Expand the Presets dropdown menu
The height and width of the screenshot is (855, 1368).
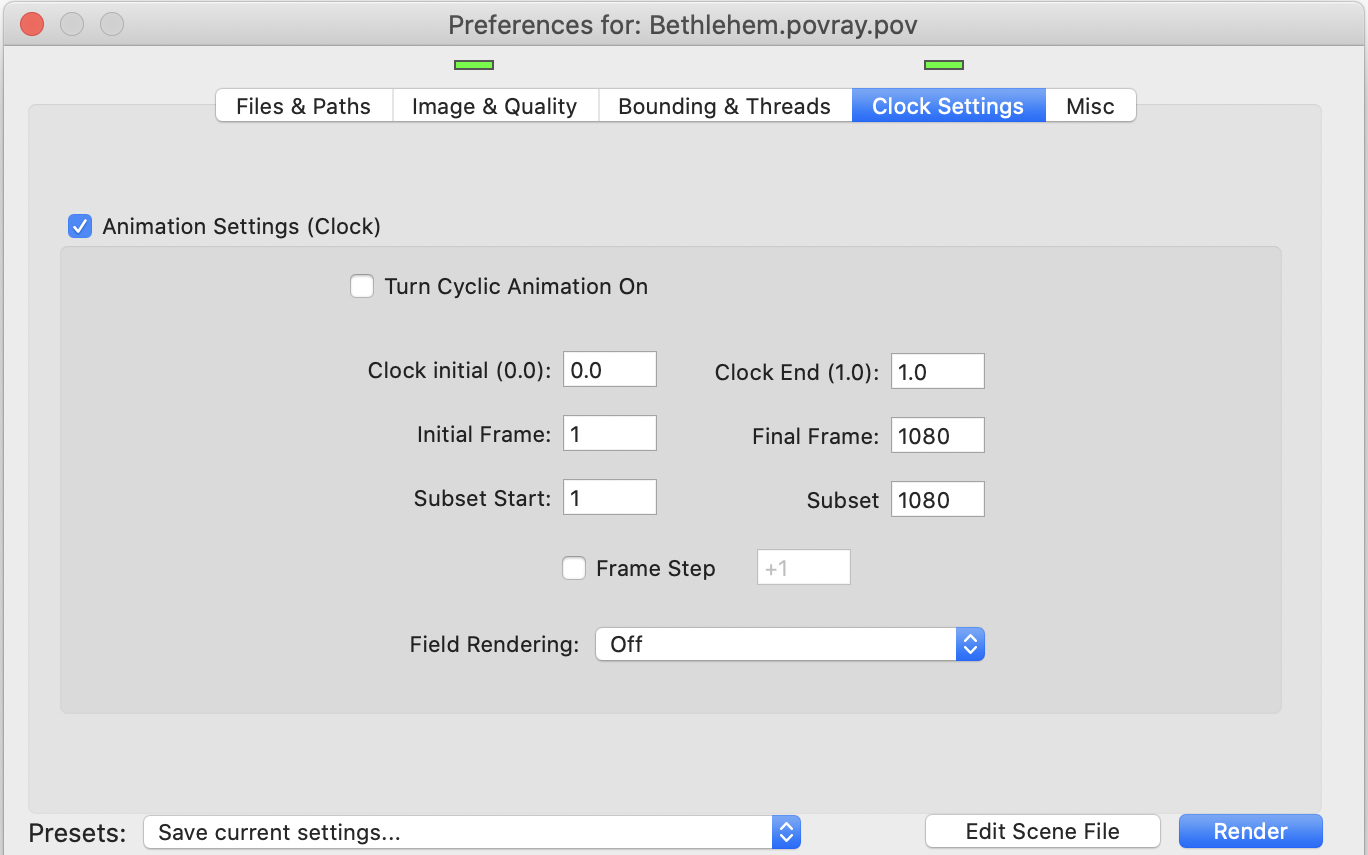click(x=471, y=832)
